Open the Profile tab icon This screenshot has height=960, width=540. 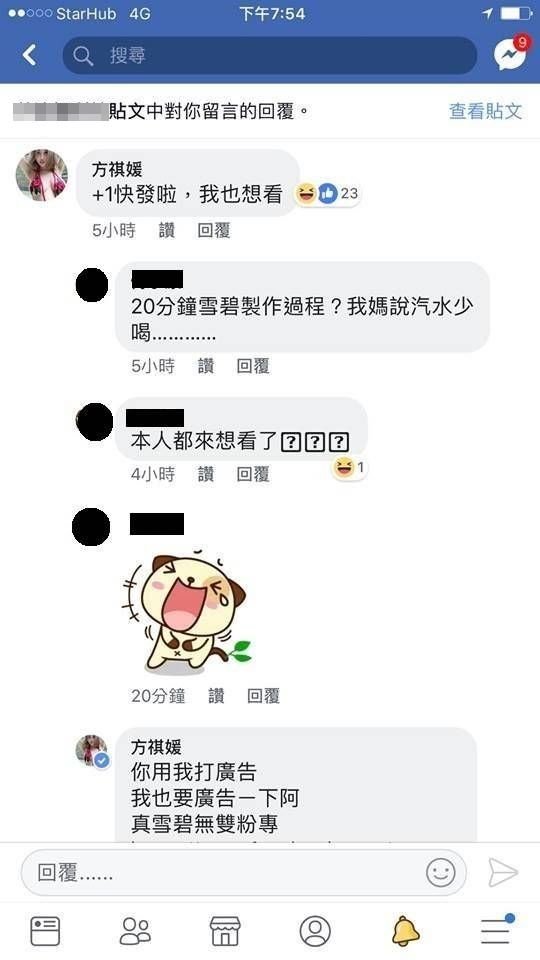click(315, 931)
